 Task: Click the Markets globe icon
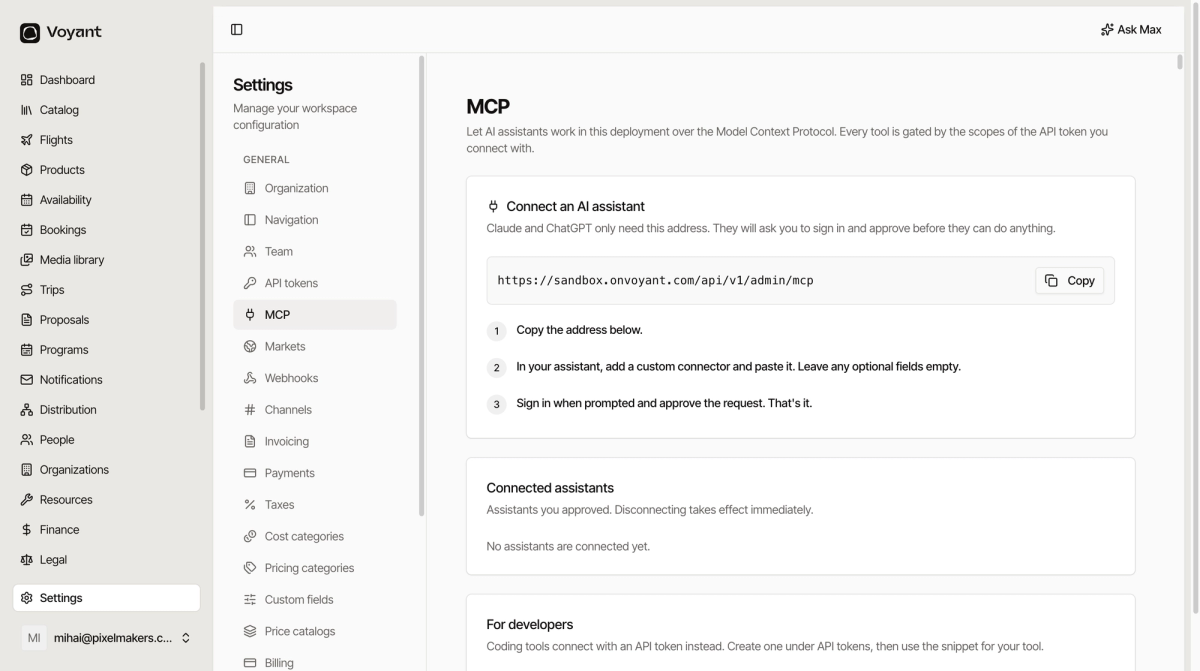[x=250, y=346]
